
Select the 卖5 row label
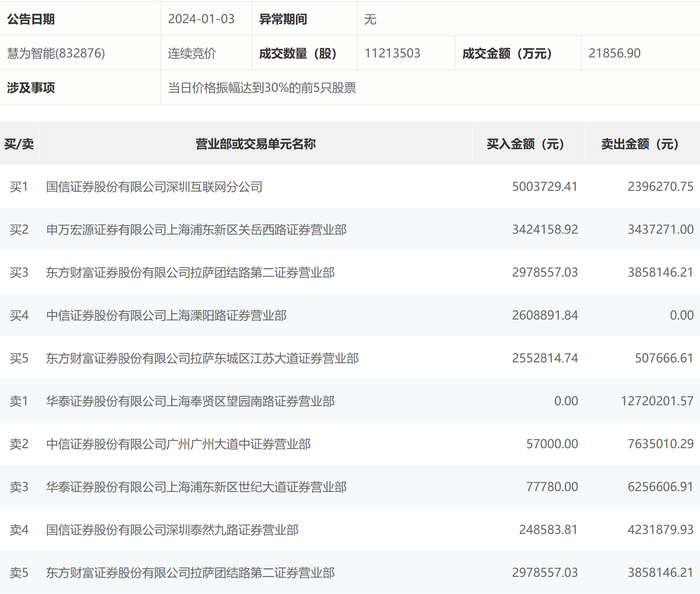coord(19,572)
